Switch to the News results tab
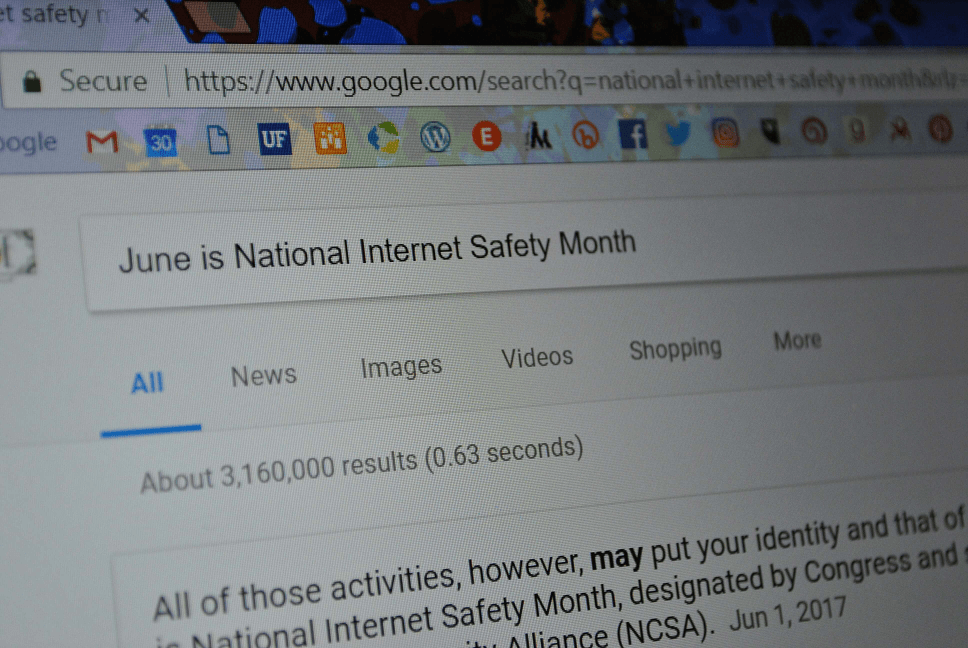968x648 pixels. coord(264,375)
